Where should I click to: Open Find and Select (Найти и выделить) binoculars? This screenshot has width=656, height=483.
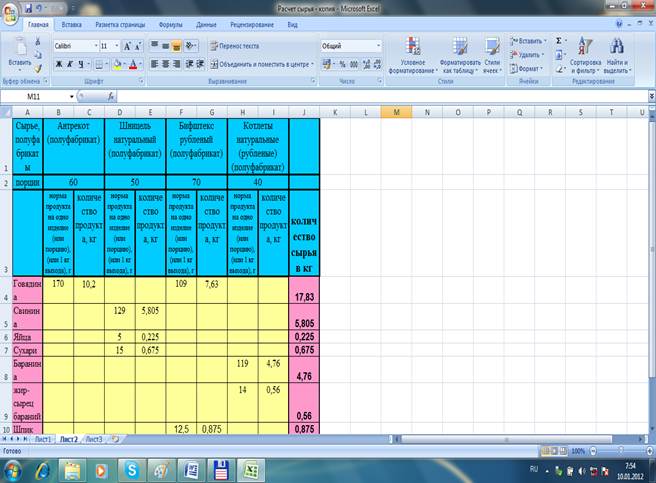click(x=617, y=55)
